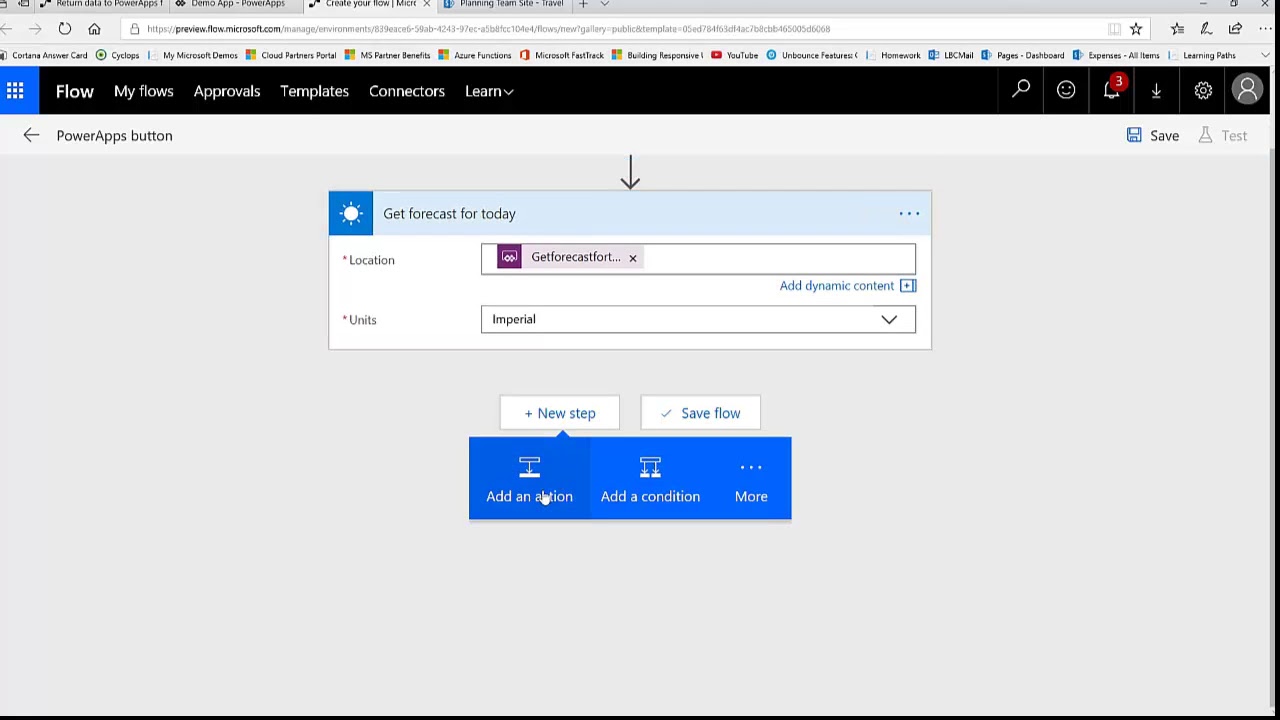Click the Flow home brand link

tap(75, 91)
